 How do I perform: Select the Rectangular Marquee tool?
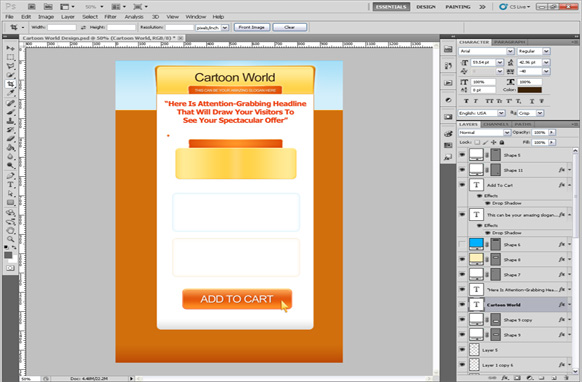click(x=10, y=57)
